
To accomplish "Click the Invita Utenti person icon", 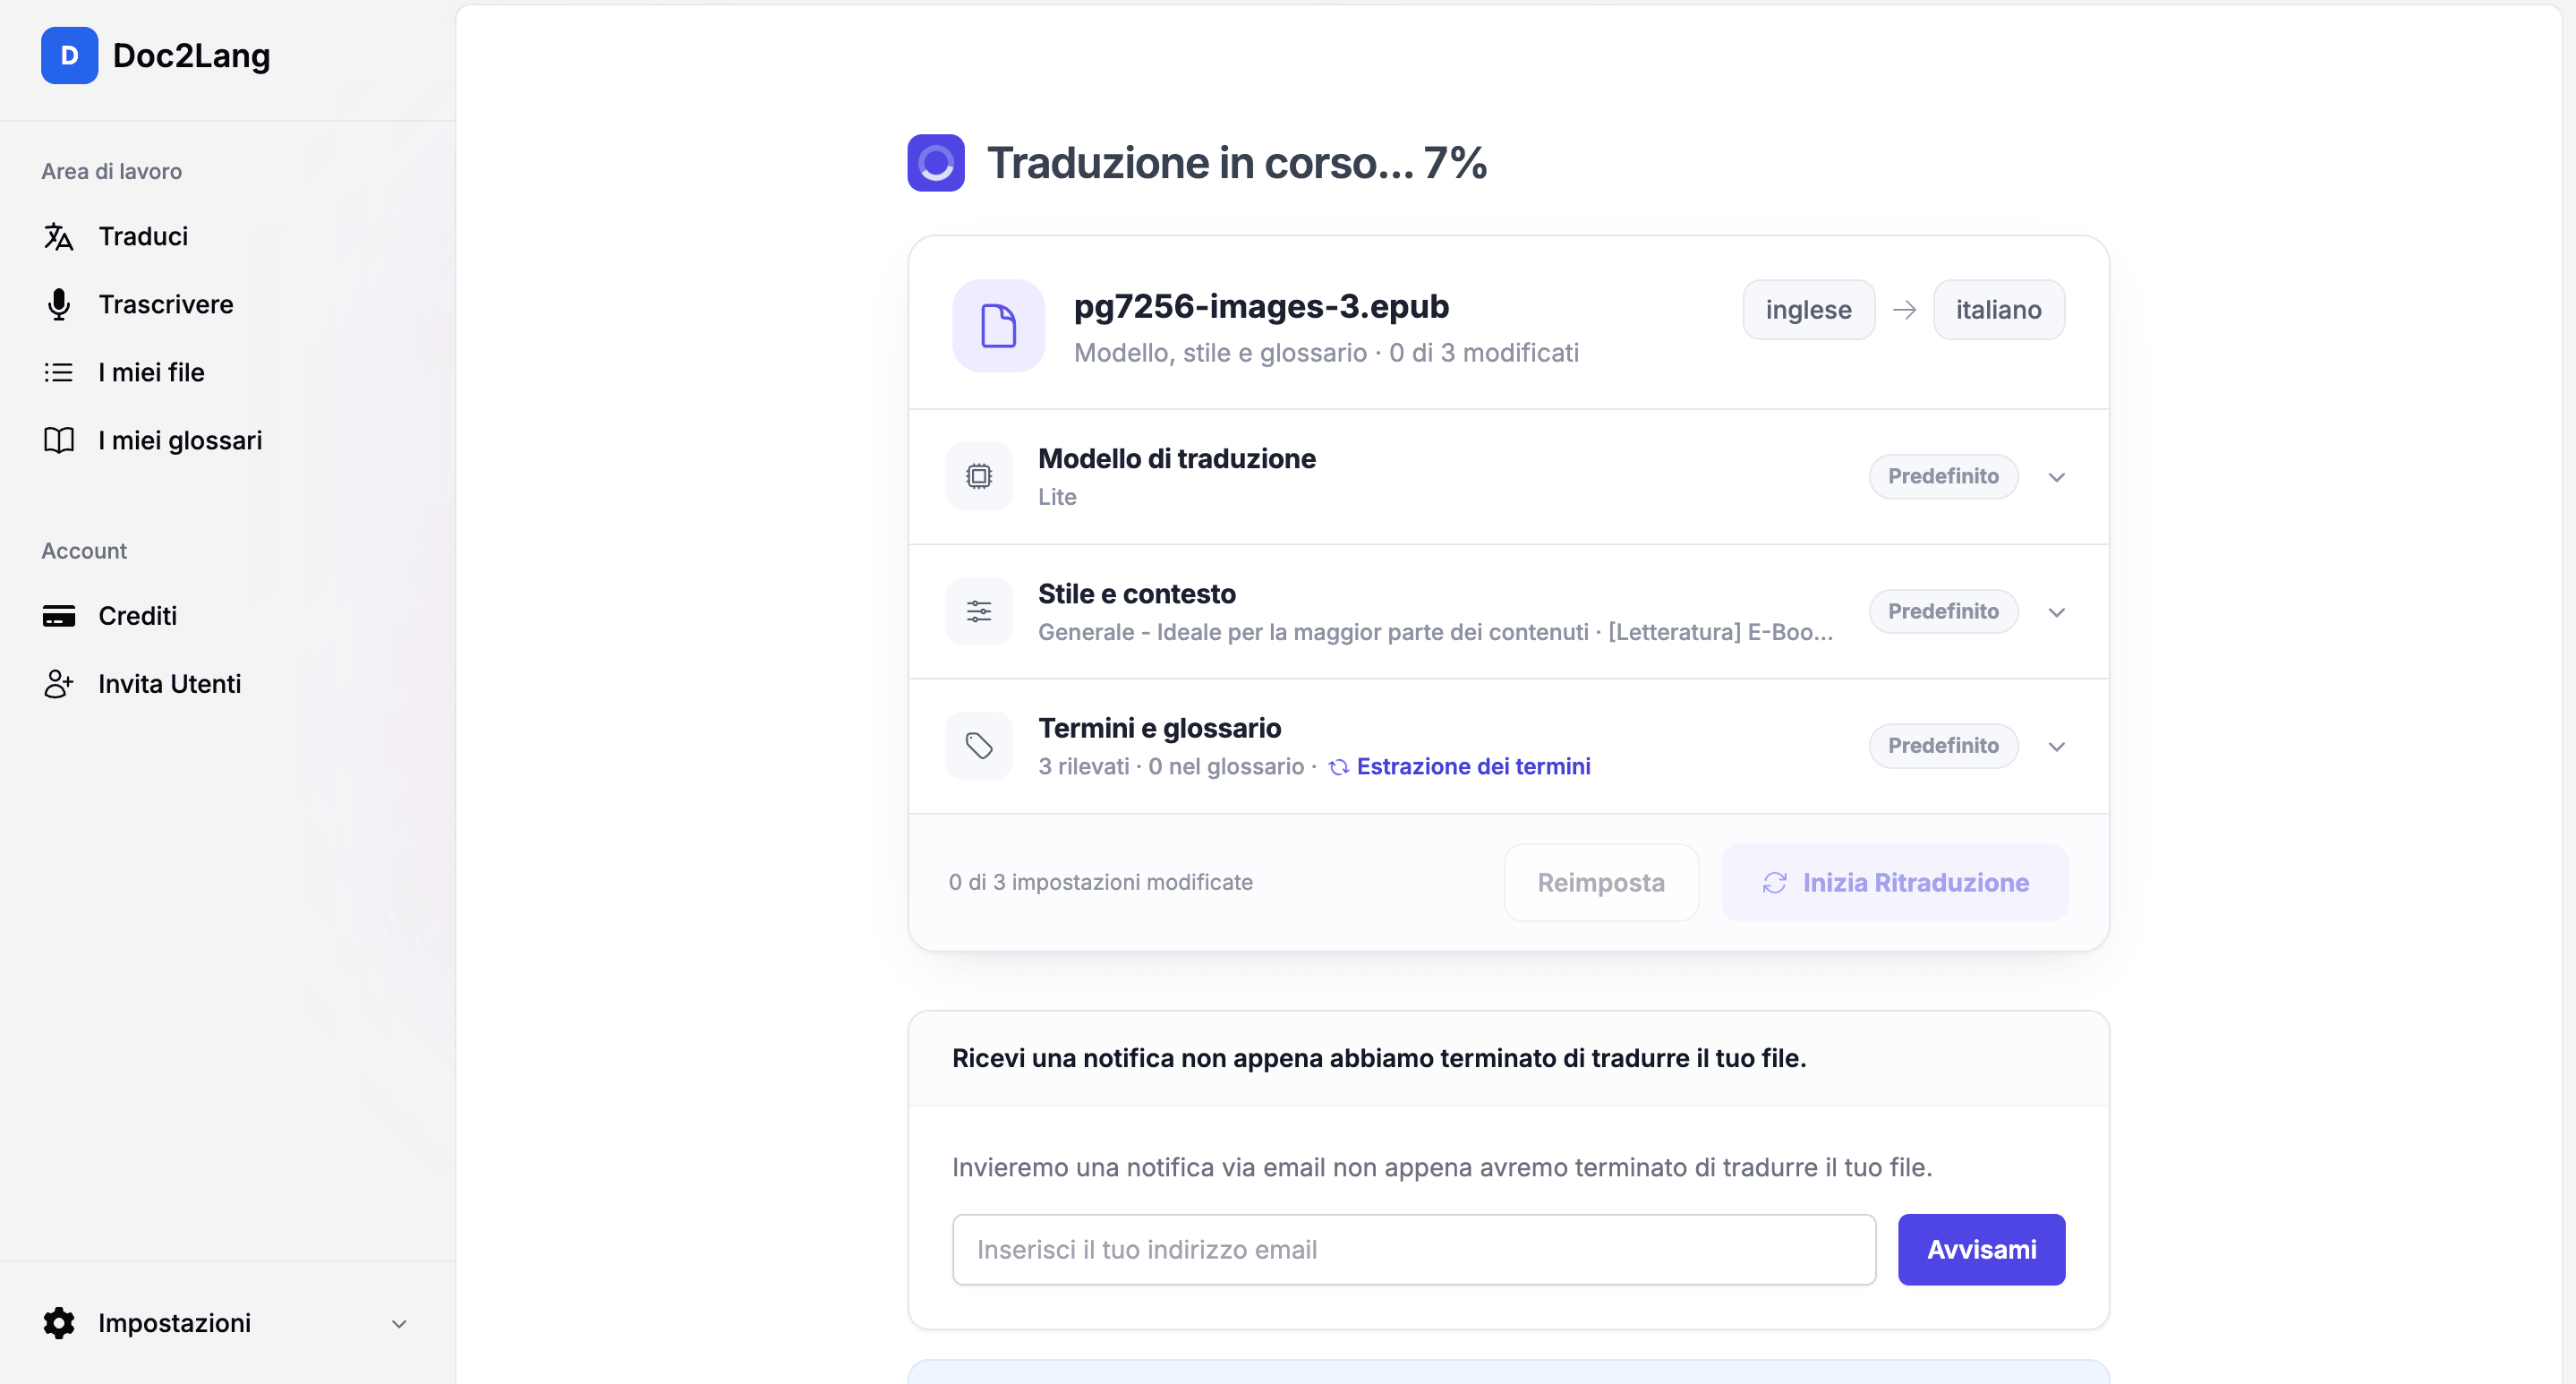I will click(59, 684).
